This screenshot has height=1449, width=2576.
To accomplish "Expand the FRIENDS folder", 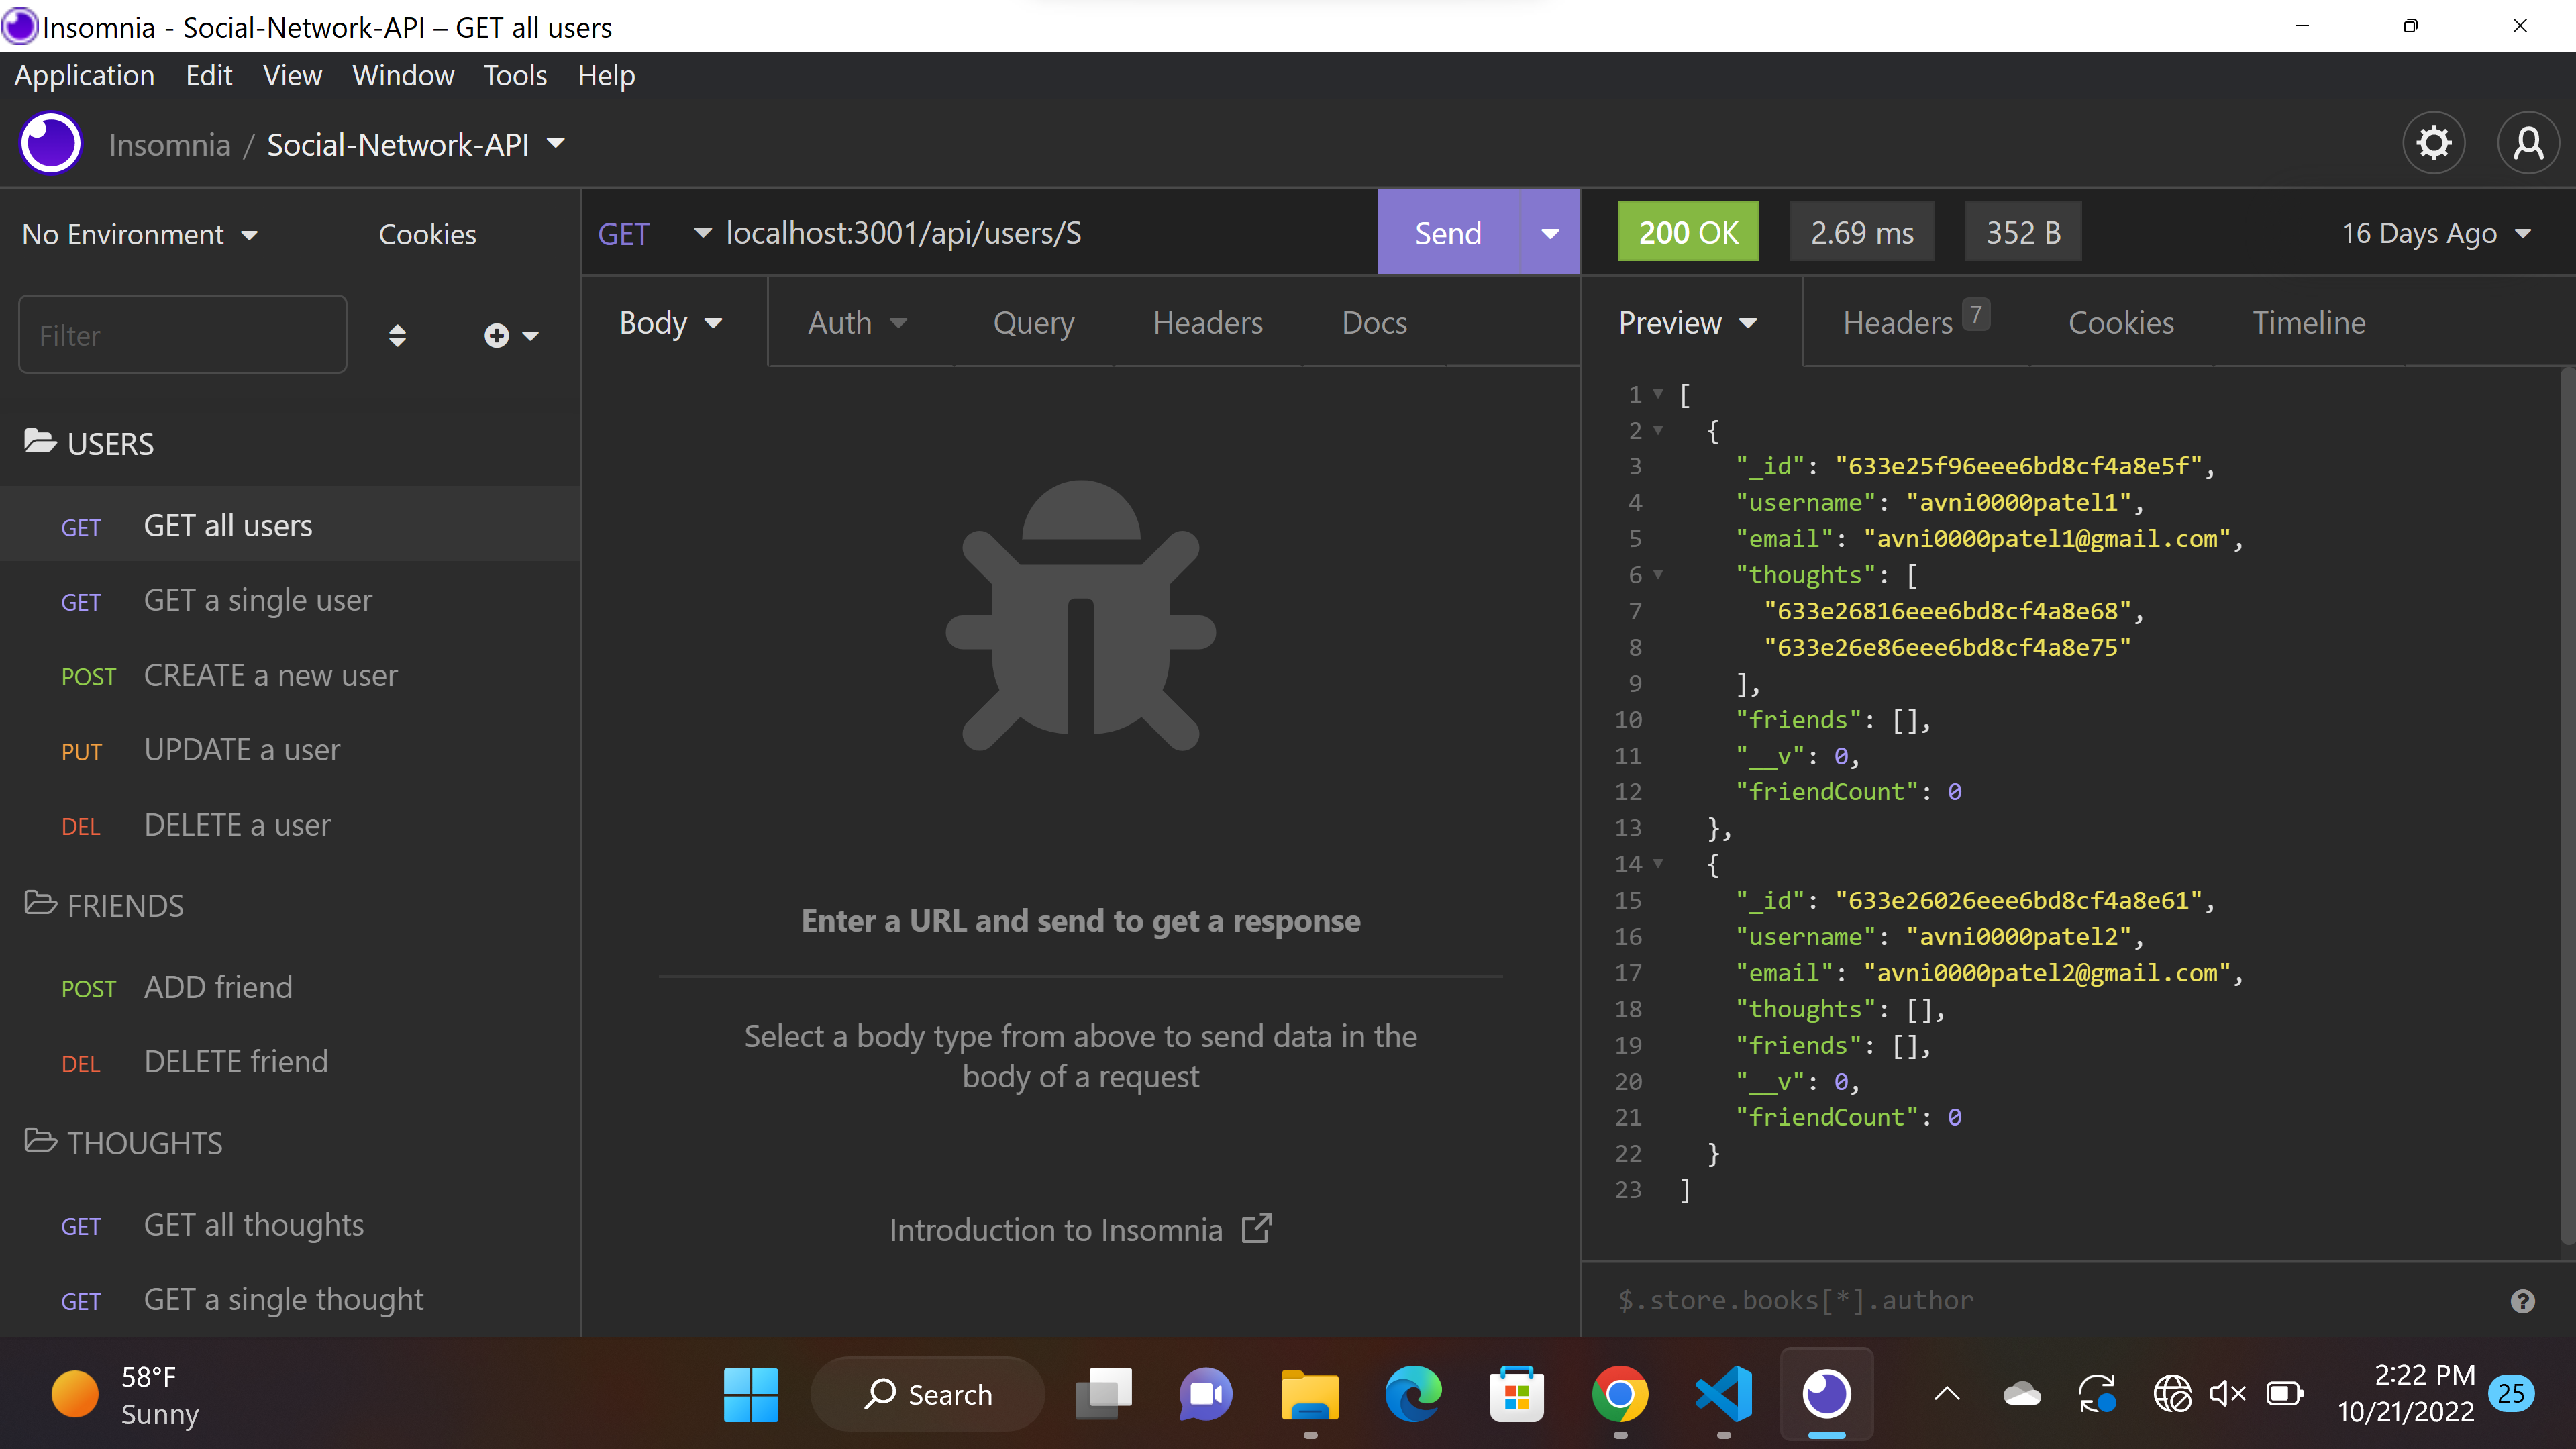I will click(x=103, y=905).
